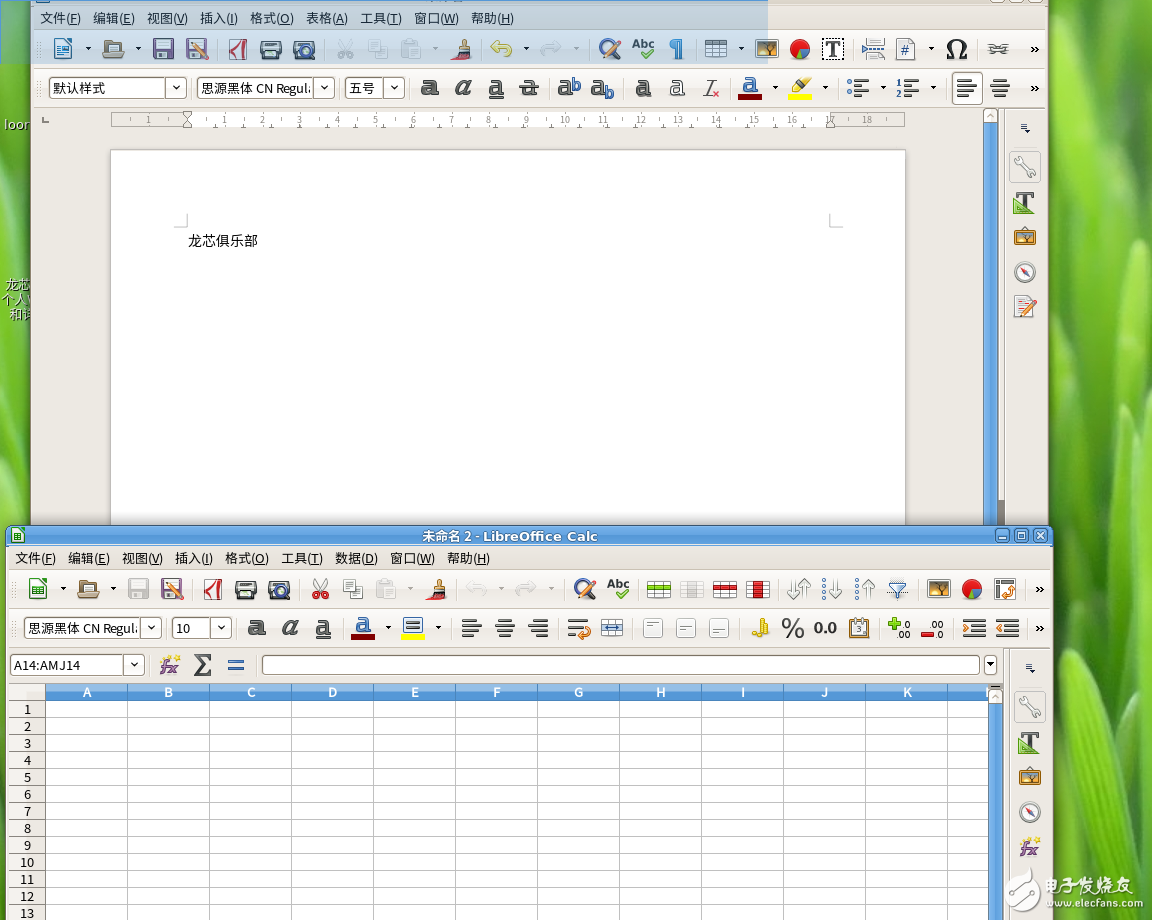1152x920 pixels.
Task: Insert a table in Writer toolbar
Action: (715, 49)
